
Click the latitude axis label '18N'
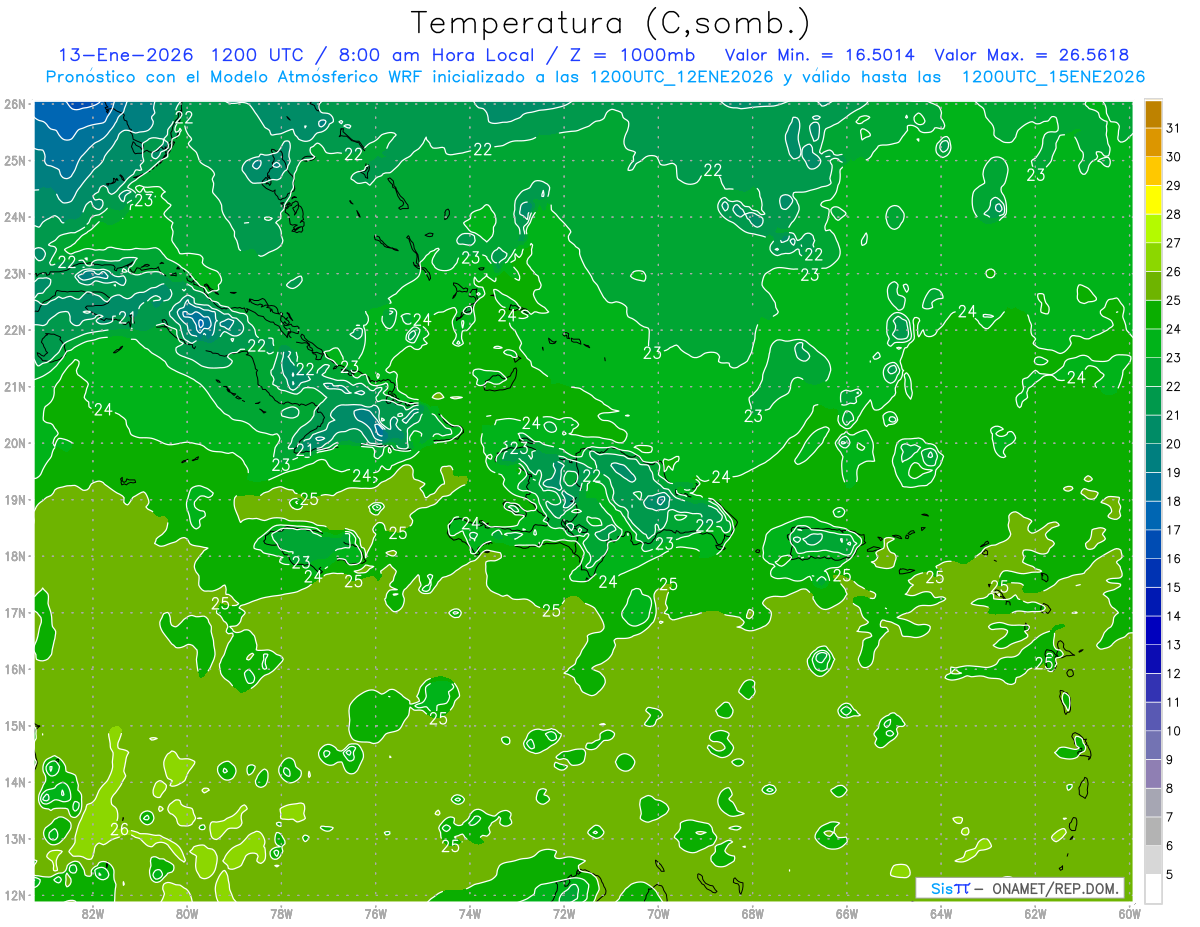click(x=15, y=556)
